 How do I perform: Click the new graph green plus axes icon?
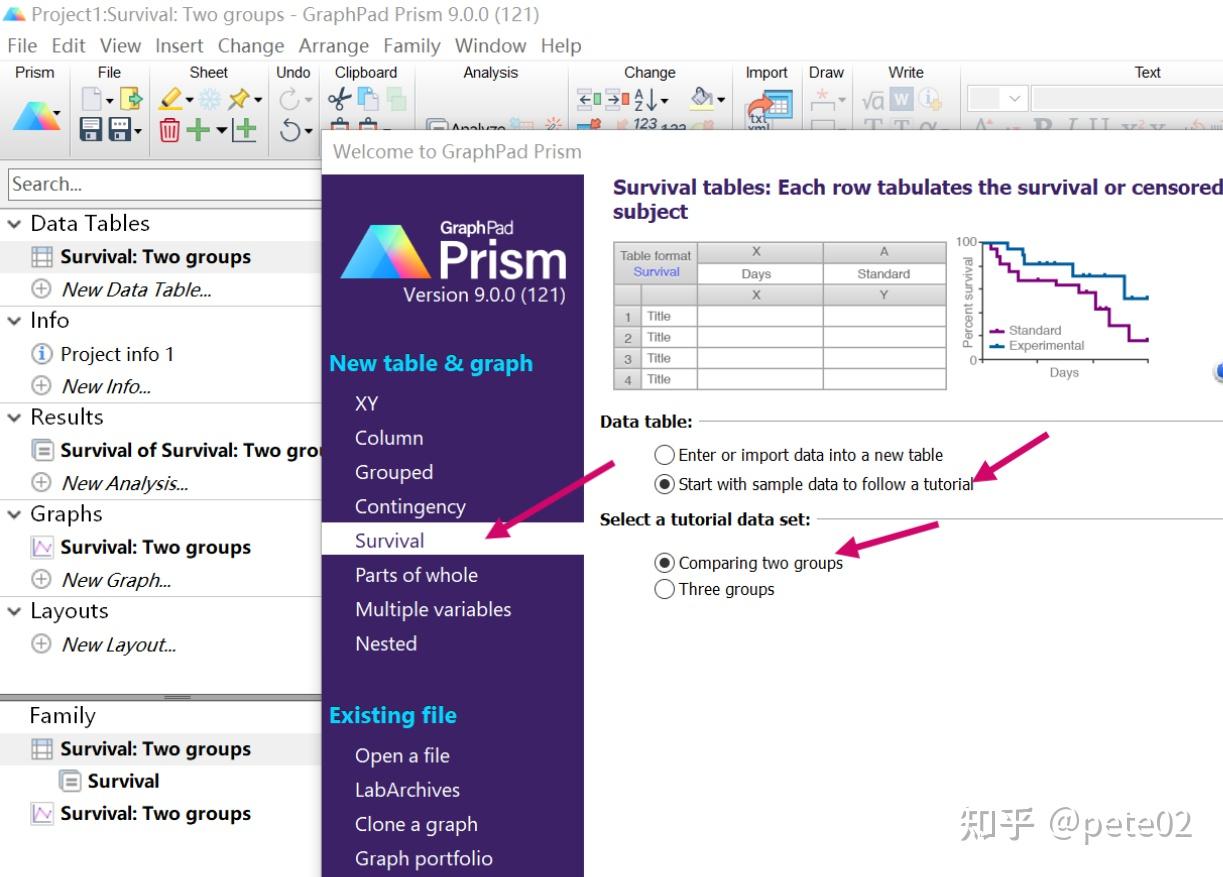pyautogui.click(x=244, y=130)
